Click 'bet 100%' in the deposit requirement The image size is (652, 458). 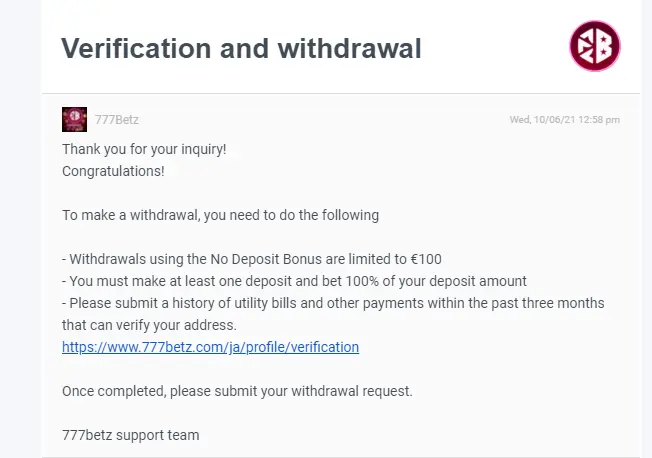point(350,281)
